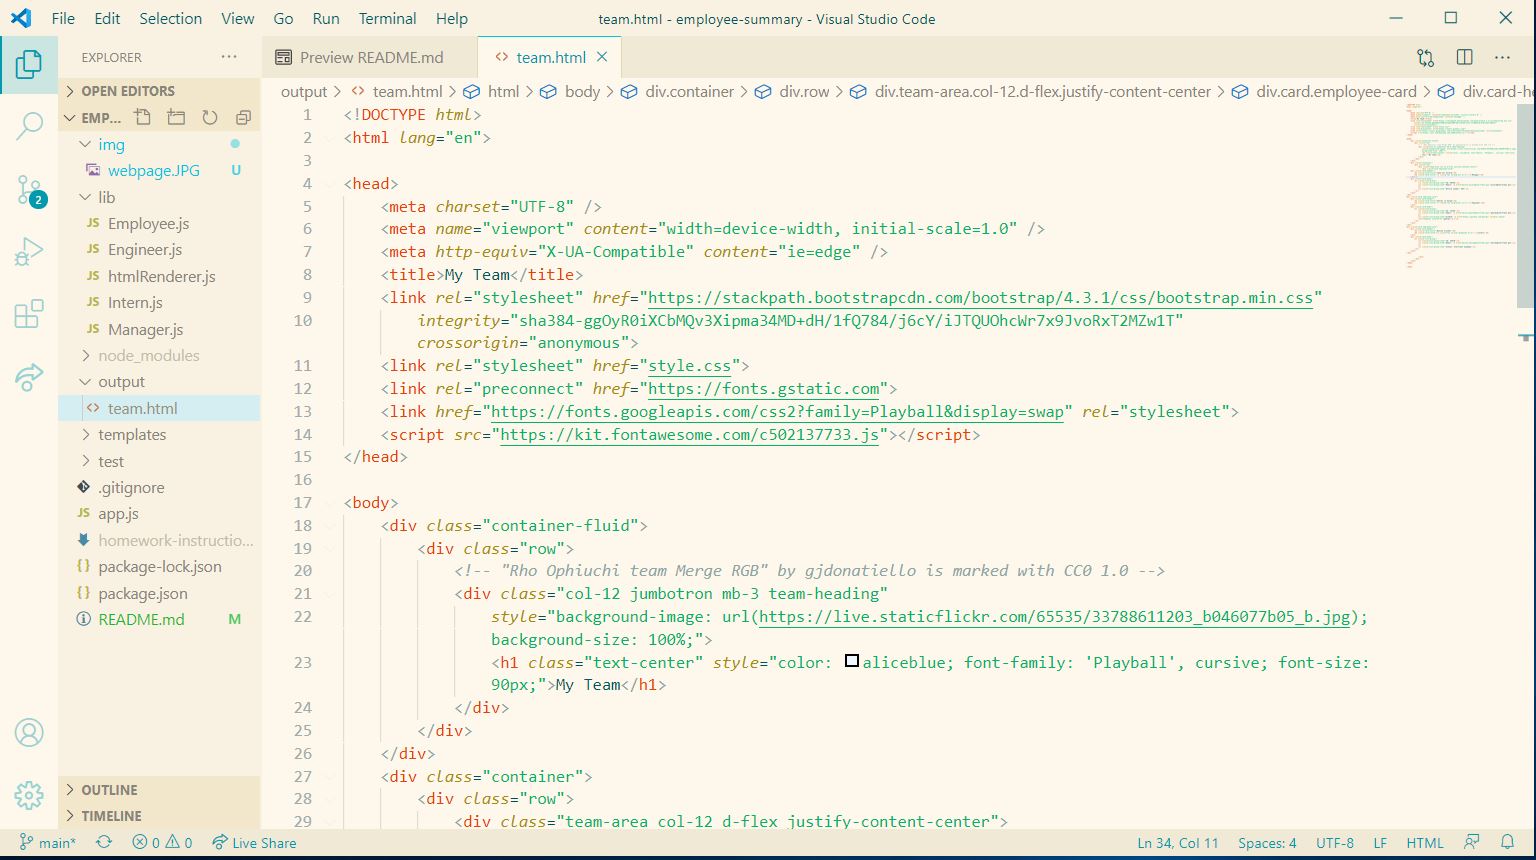Open the Search view in activity bar
The image size is (1536, 860).
(29, 126)
